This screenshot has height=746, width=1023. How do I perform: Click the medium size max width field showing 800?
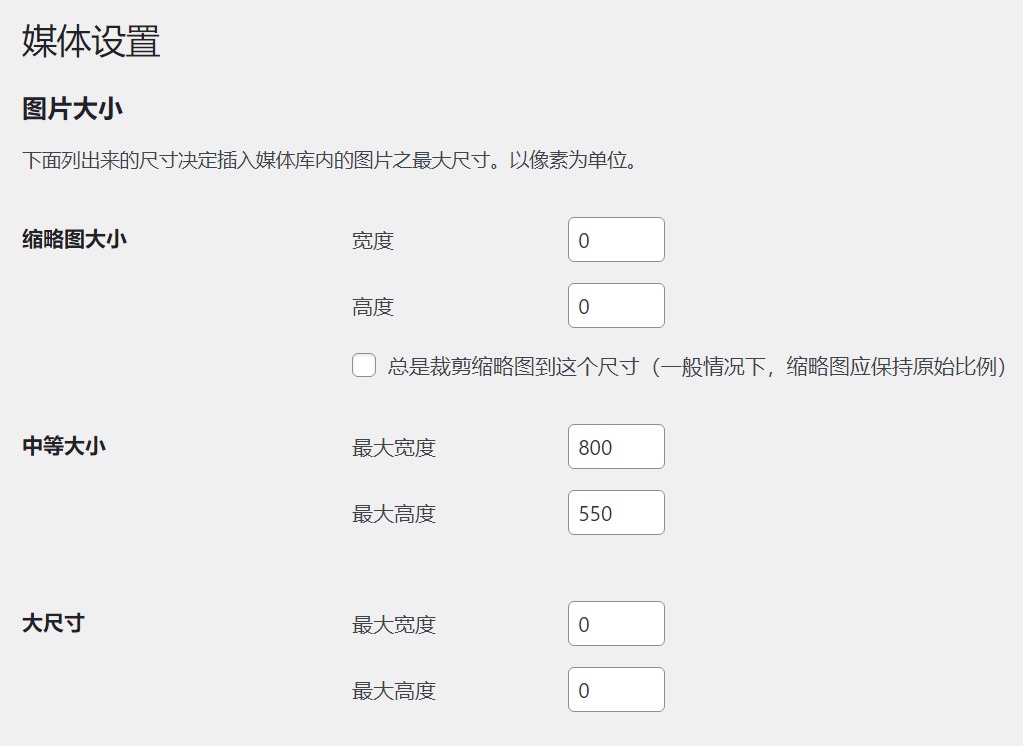pyautogui.click(x=615, y=446)
